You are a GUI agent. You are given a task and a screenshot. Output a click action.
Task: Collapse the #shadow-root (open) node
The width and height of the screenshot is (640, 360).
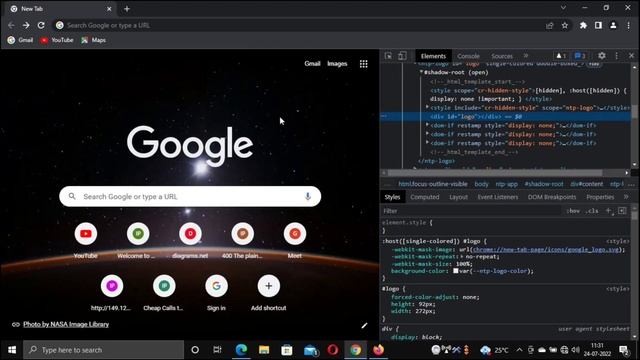[421, 72]
